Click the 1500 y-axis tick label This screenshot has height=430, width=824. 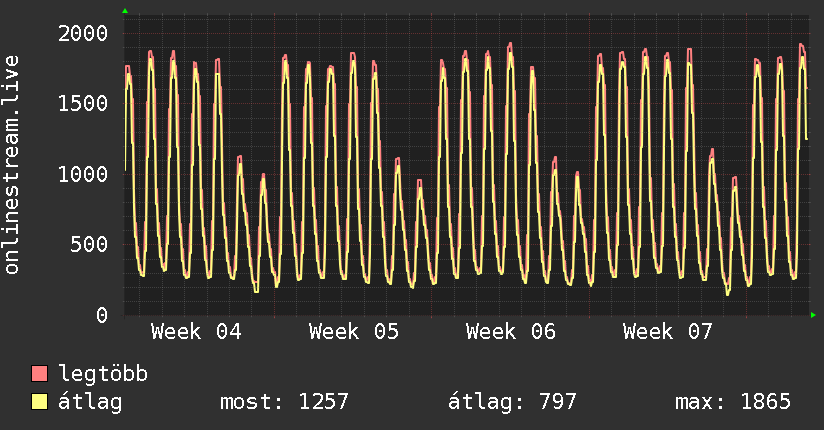click(x=83, y=104)
